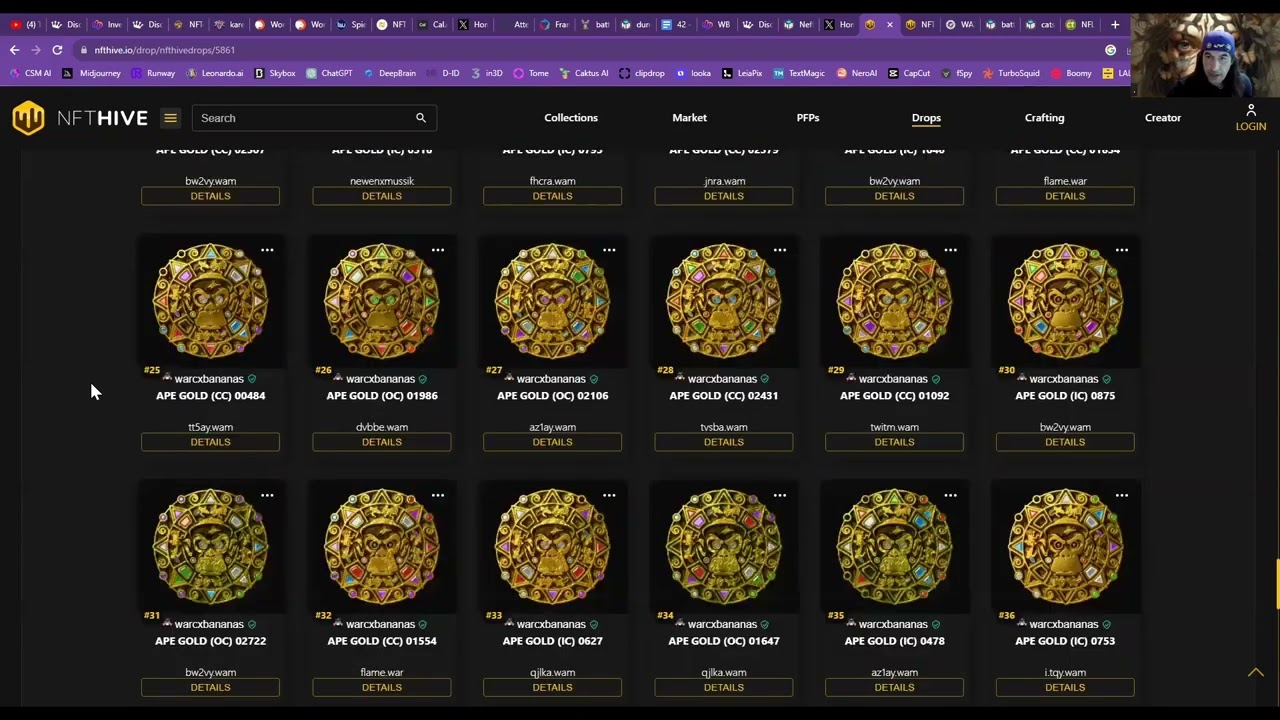Open options menu for card #34
The height and width of the screenshot is (720, 1280).
[x=780, y=495]
